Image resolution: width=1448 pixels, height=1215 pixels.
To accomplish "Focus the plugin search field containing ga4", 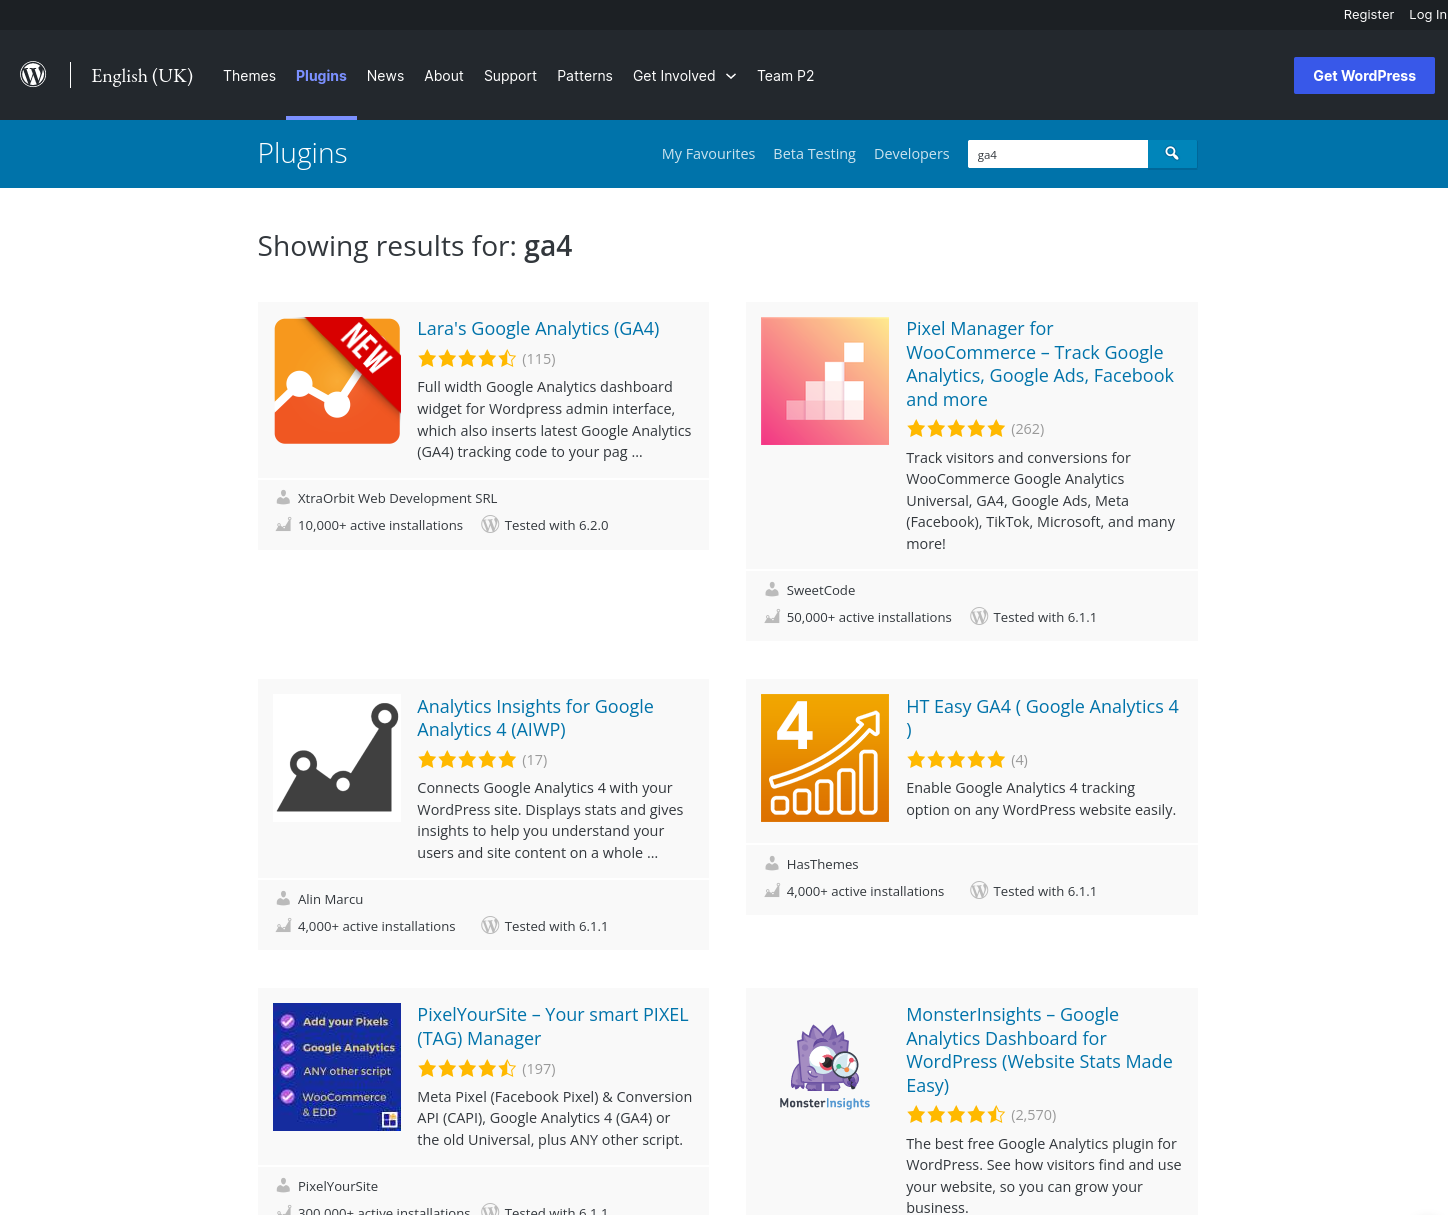I will tap(1058, 154).
